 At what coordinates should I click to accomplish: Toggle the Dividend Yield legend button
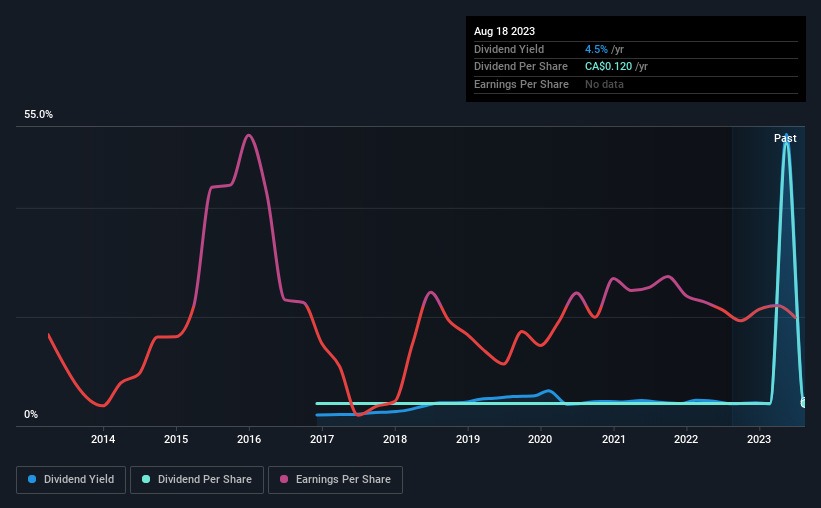coord(71,480)
